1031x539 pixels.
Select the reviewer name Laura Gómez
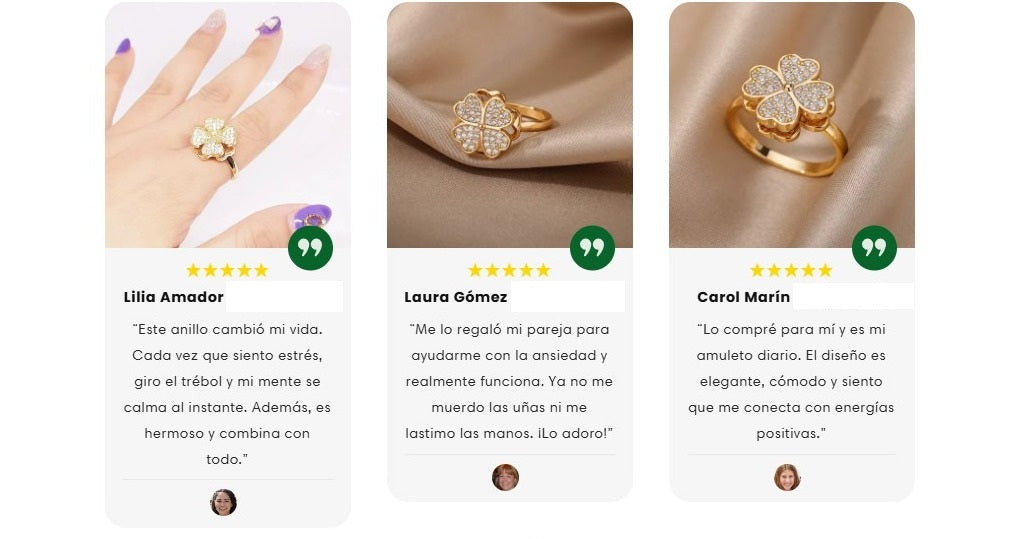(456, 297)
